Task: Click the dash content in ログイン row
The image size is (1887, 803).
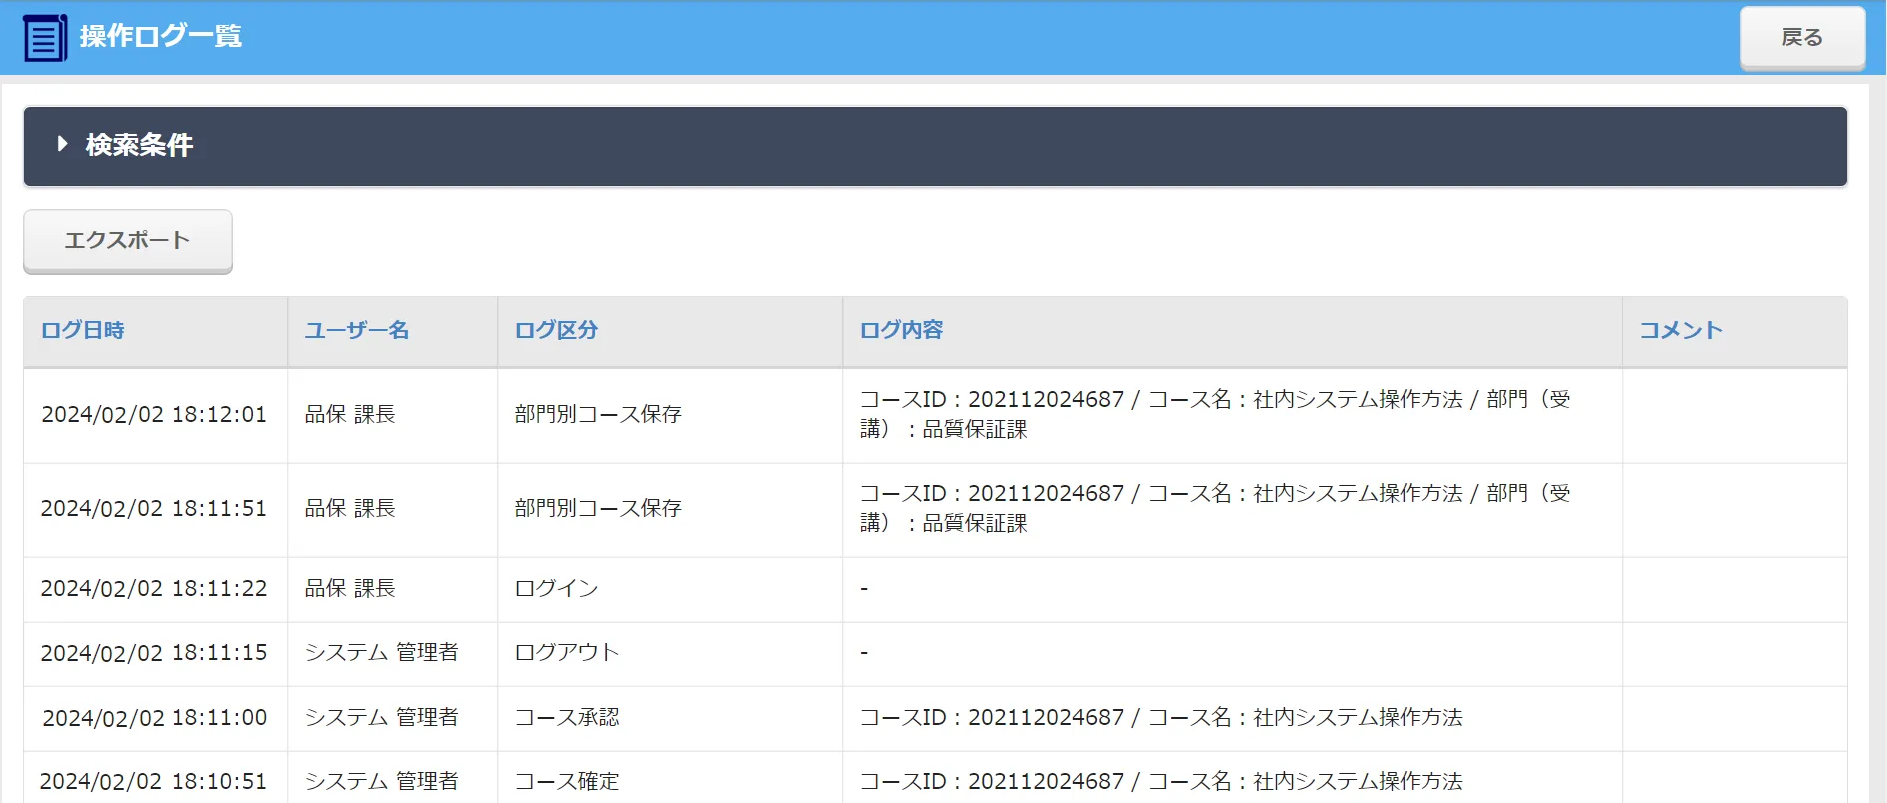Action: (864, 588)
